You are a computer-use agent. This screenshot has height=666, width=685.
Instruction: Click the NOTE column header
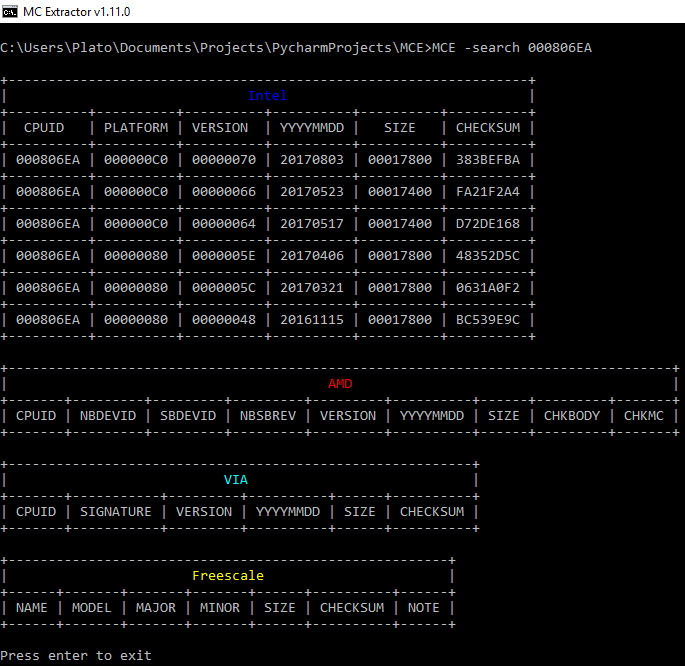(424, 608)
